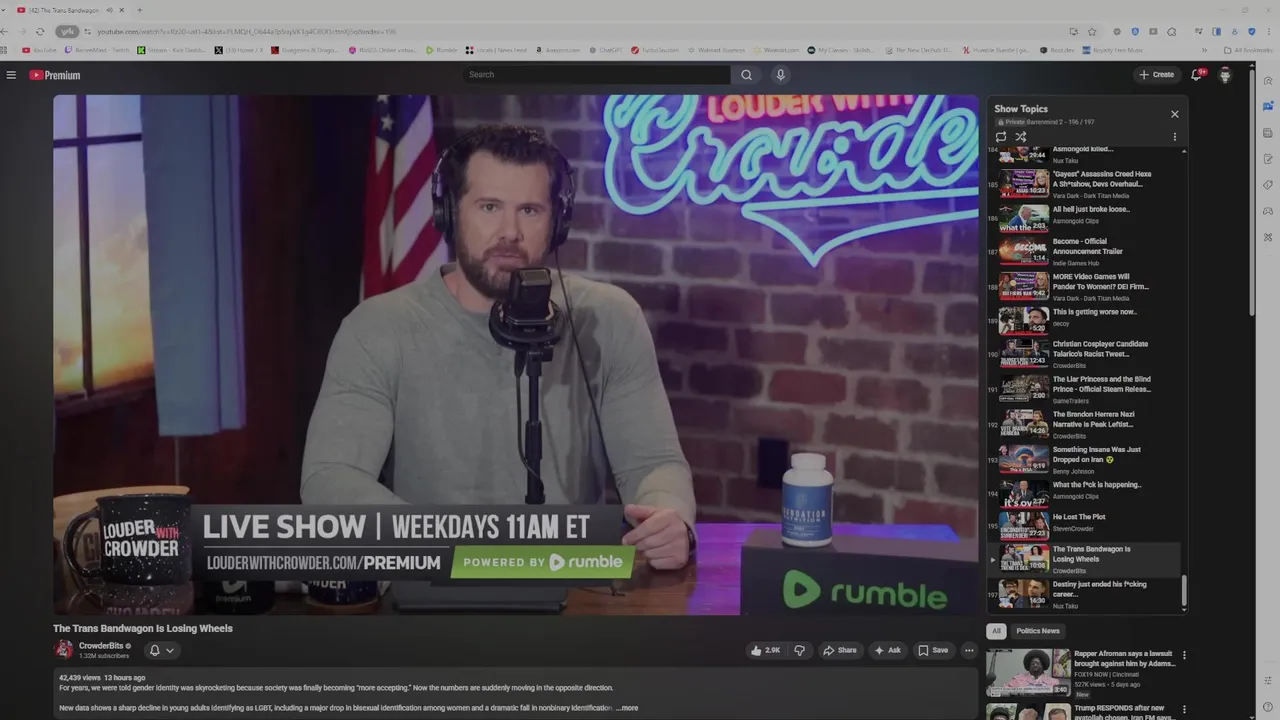Image resolution: width=1280 pixels, height=720 pixels.
Task: Save the video to a playlist
Action: 933,650
